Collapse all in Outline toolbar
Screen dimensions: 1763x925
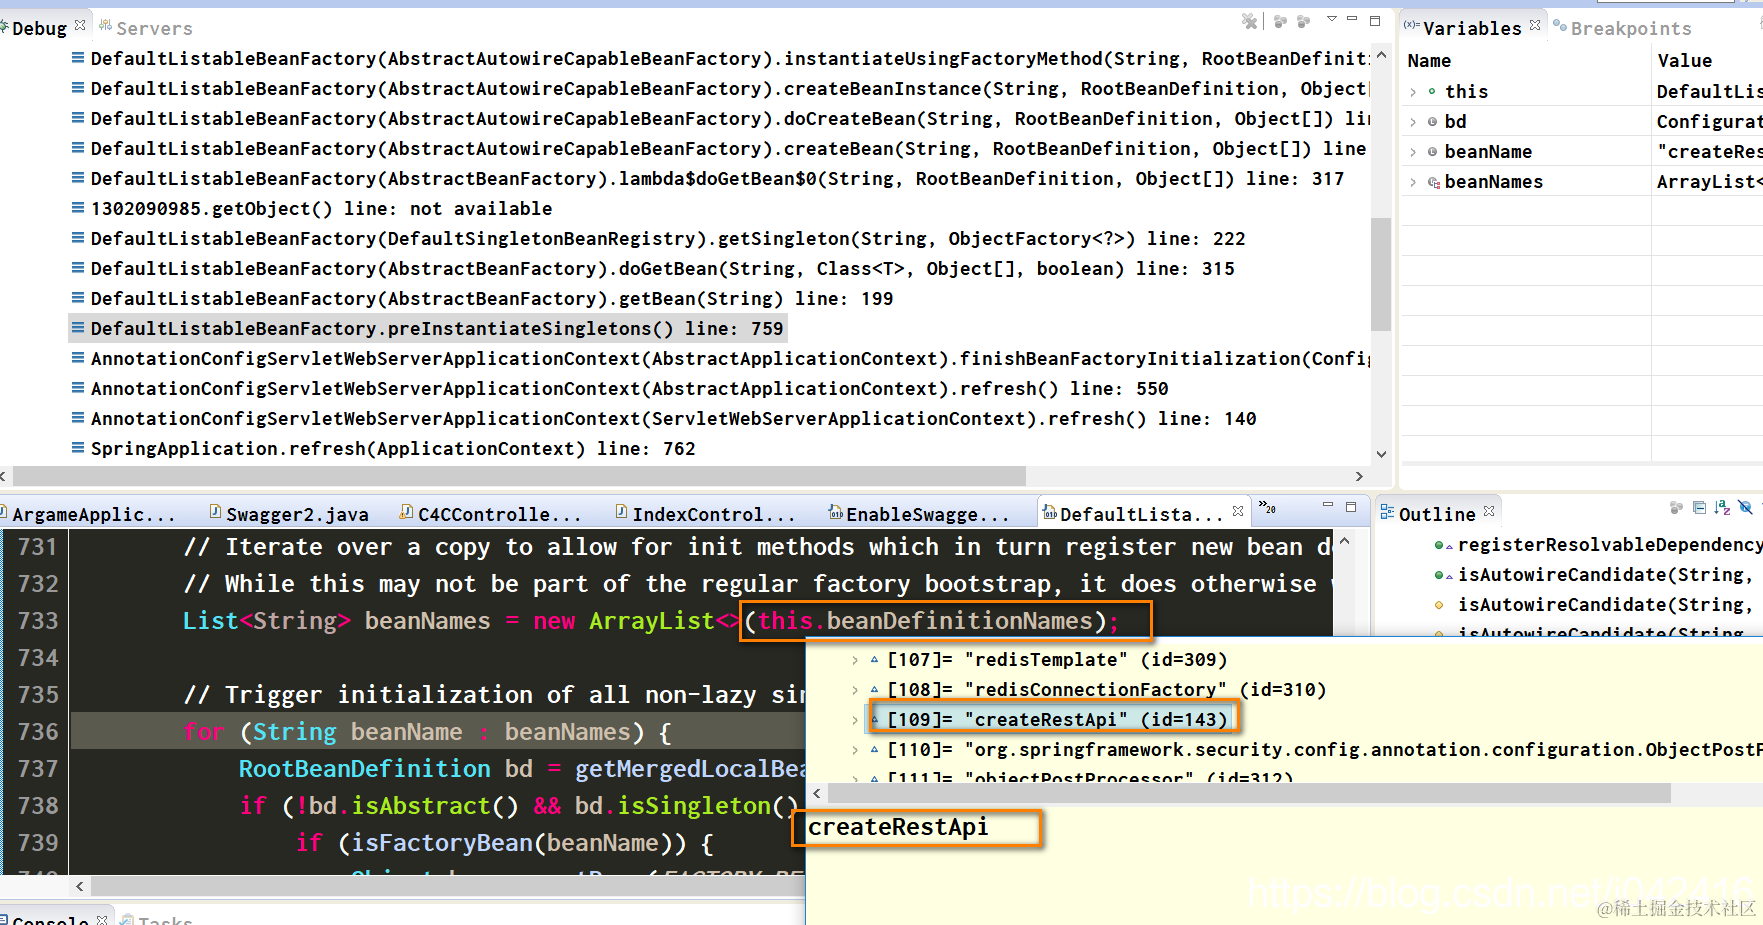click(1699, 508)
